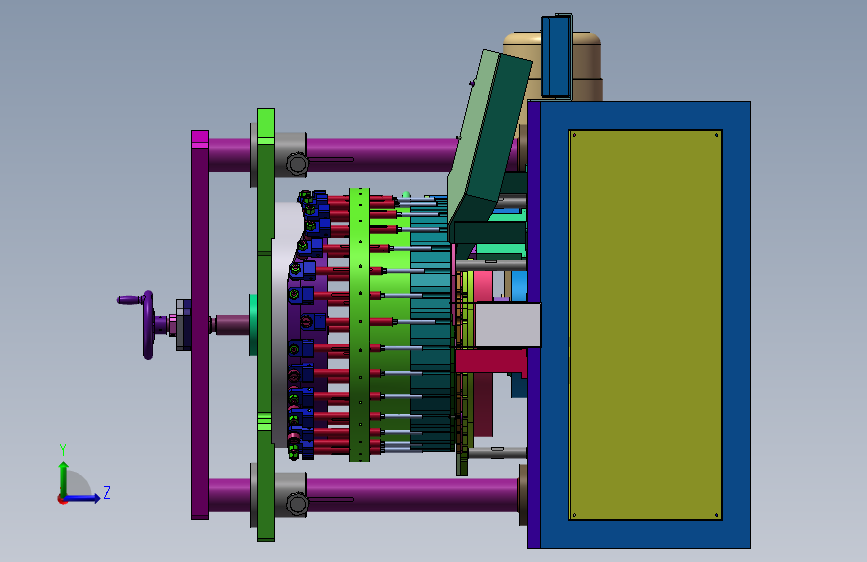
Task: Select the bright green perforated ring
Action: coord(359,325)
